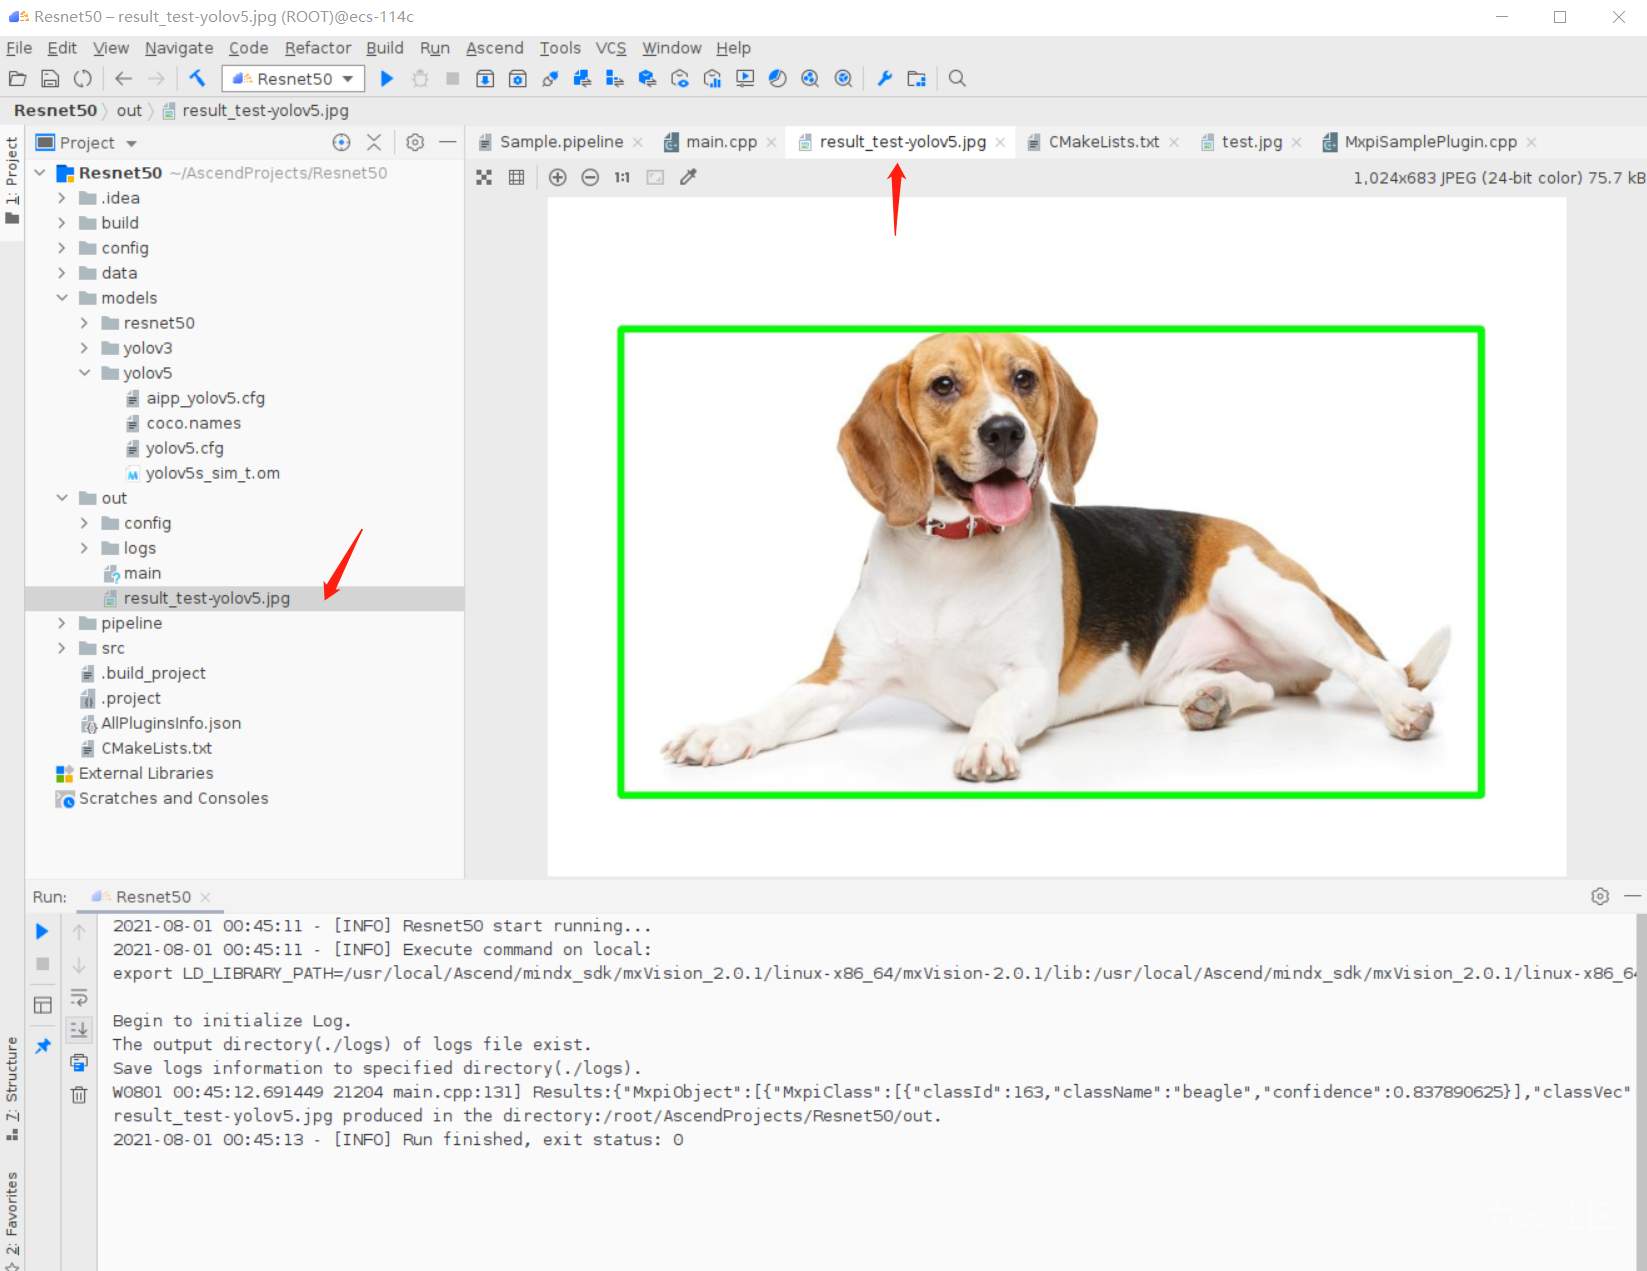Open the Structure side tool window
This screenshot has height=1271, width=1647.
click(x=12, y=1088)
